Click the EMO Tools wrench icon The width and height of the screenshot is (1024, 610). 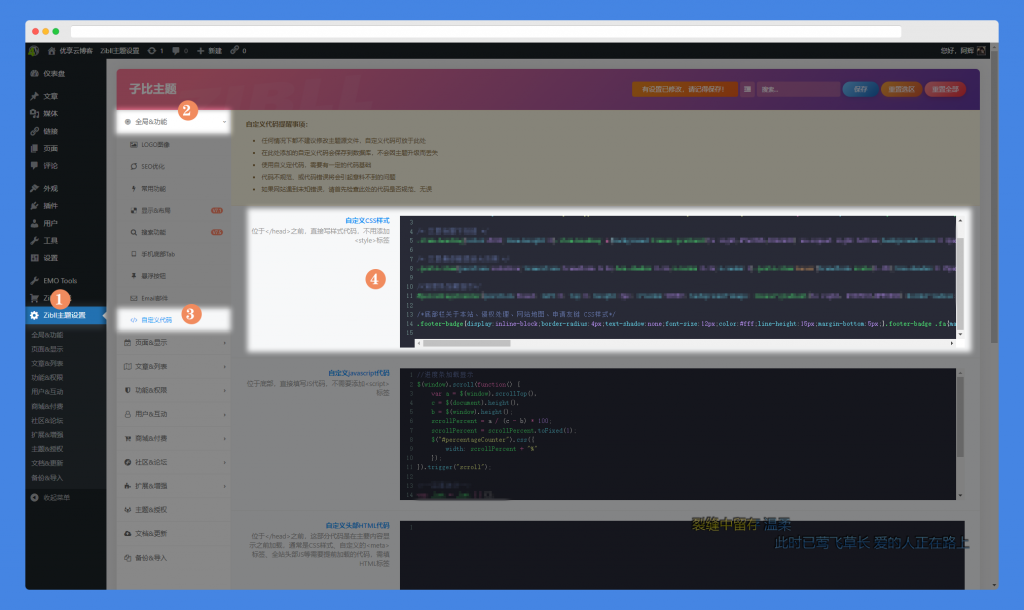tap(35, 280)
